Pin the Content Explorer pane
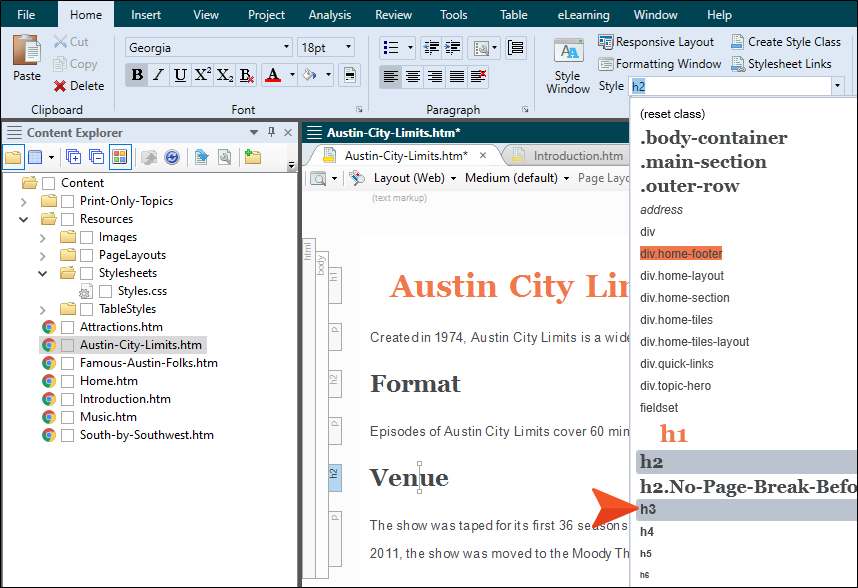Screen dimensions: 858x588 pos(271,132)
